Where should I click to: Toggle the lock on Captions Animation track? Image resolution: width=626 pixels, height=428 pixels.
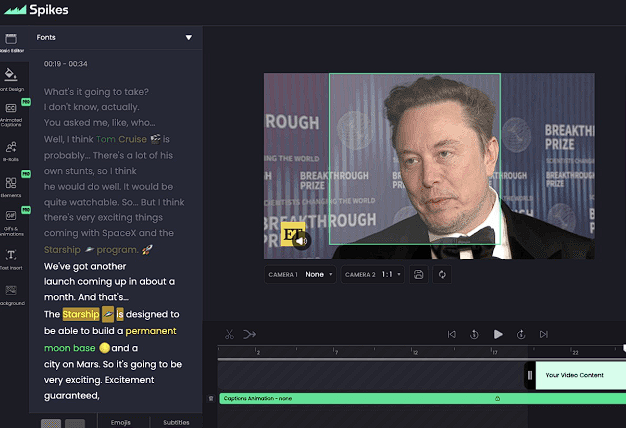(x=497, y=398)
